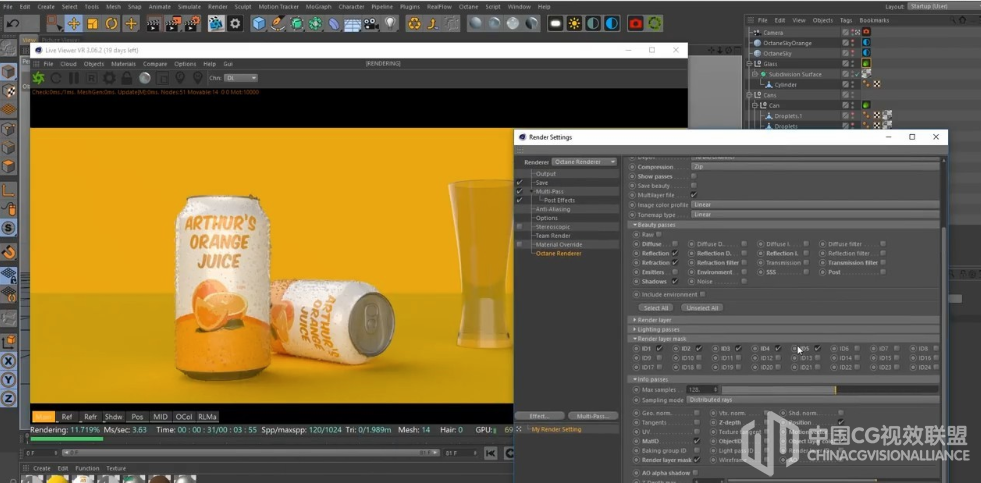Click the Cube primitive icon in toolbar
981x483 pixels.
coord(258,24)
